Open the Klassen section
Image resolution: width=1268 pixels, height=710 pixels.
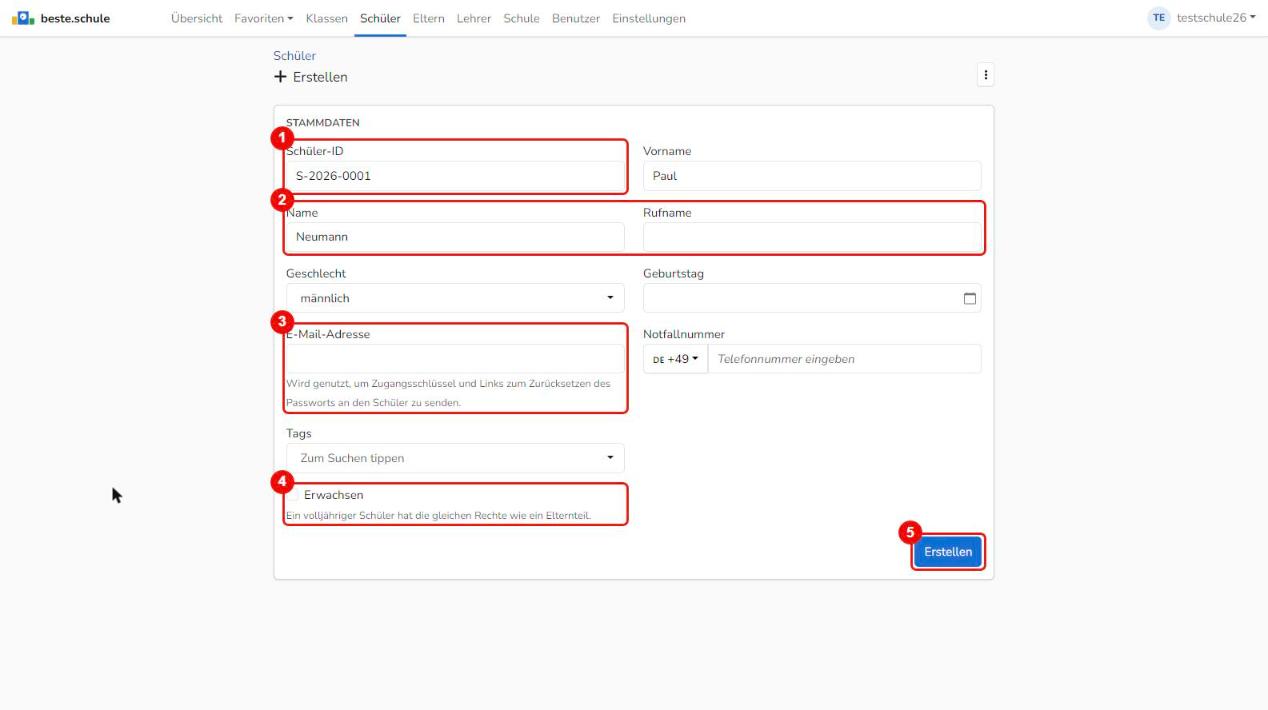click(327, 18)
